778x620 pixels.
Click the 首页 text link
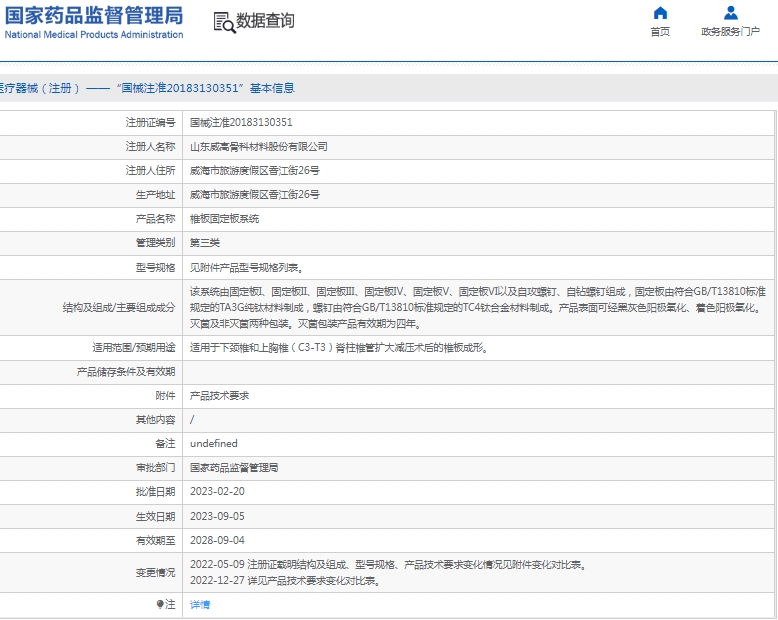point(660,32)
